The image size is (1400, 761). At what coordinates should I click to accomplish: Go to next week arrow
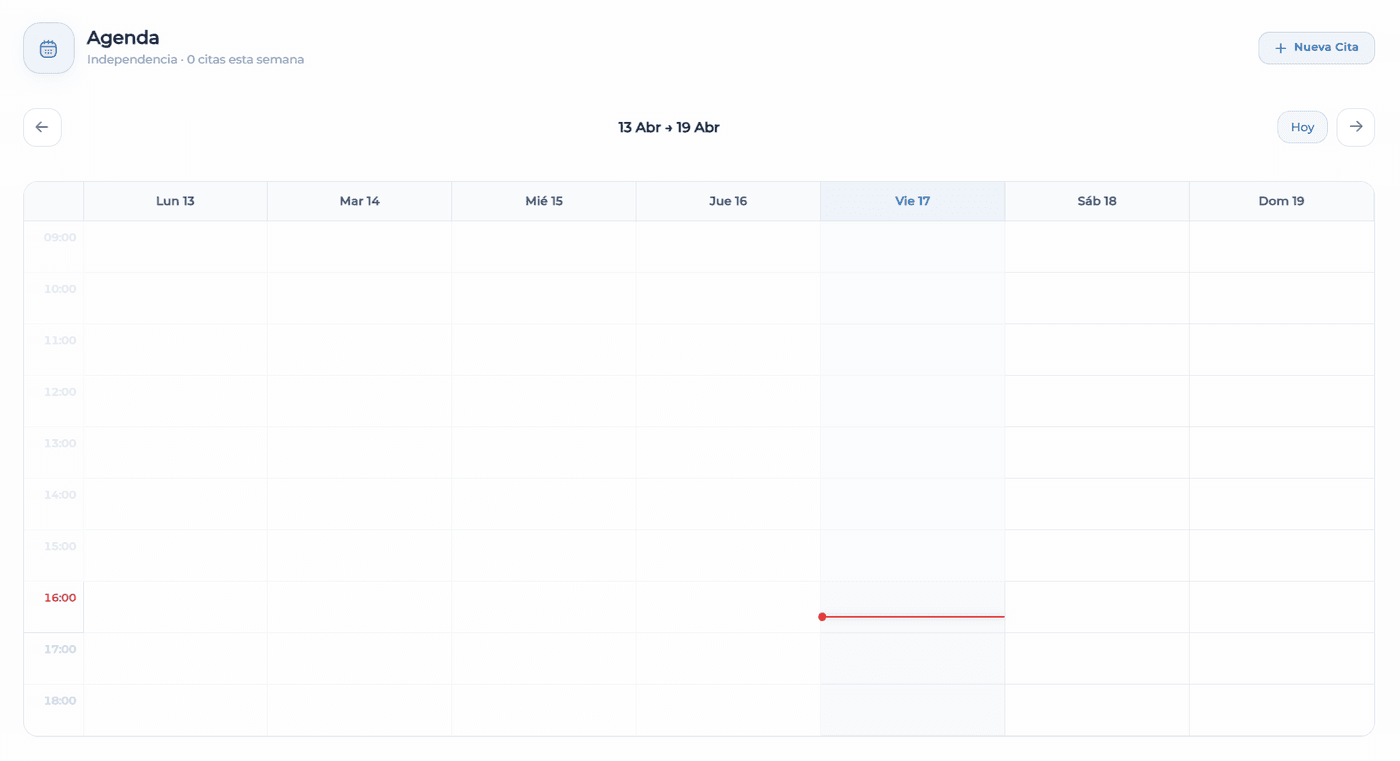coord(1355,127)
